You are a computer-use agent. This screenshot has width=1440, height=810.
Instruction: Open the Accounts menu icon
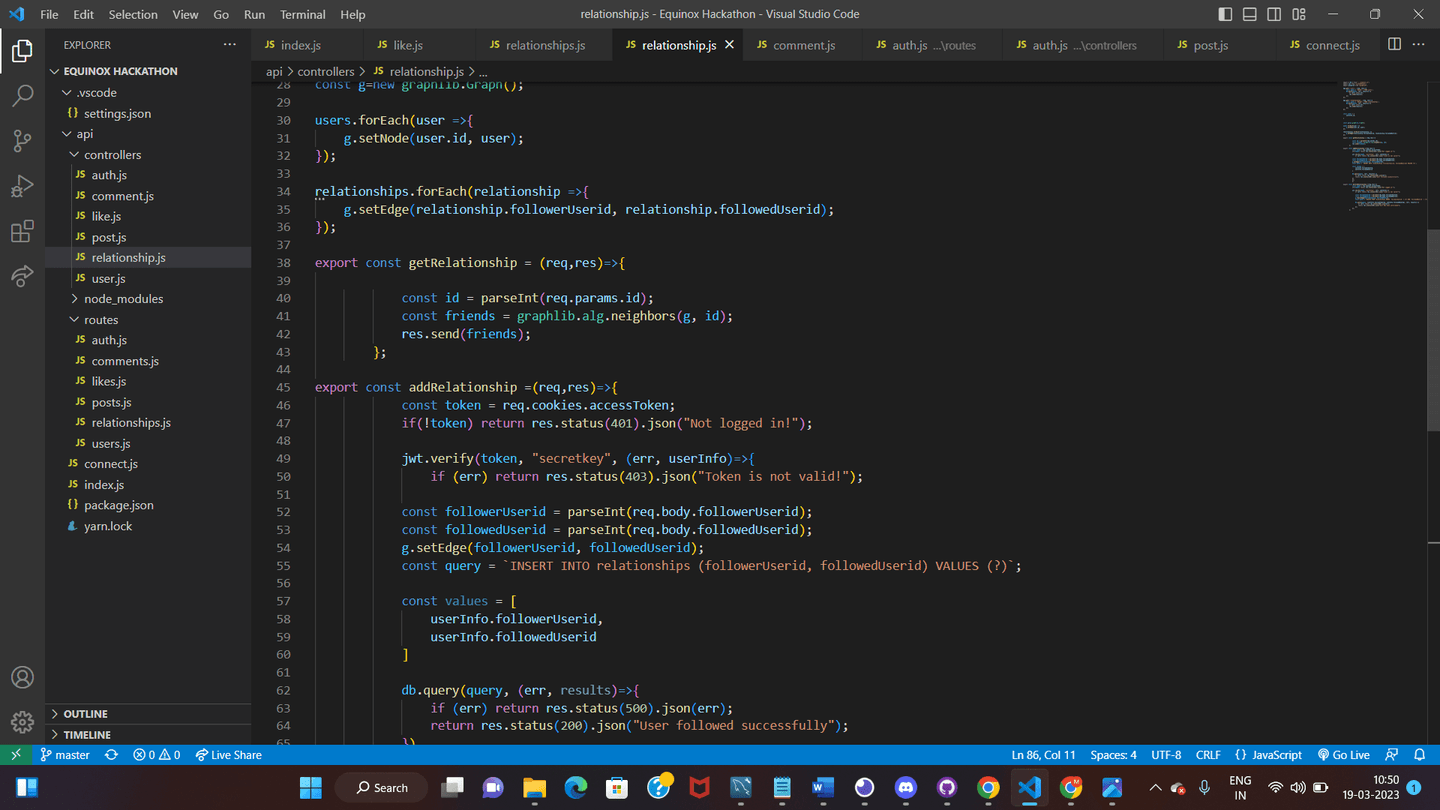click(22, 677)
